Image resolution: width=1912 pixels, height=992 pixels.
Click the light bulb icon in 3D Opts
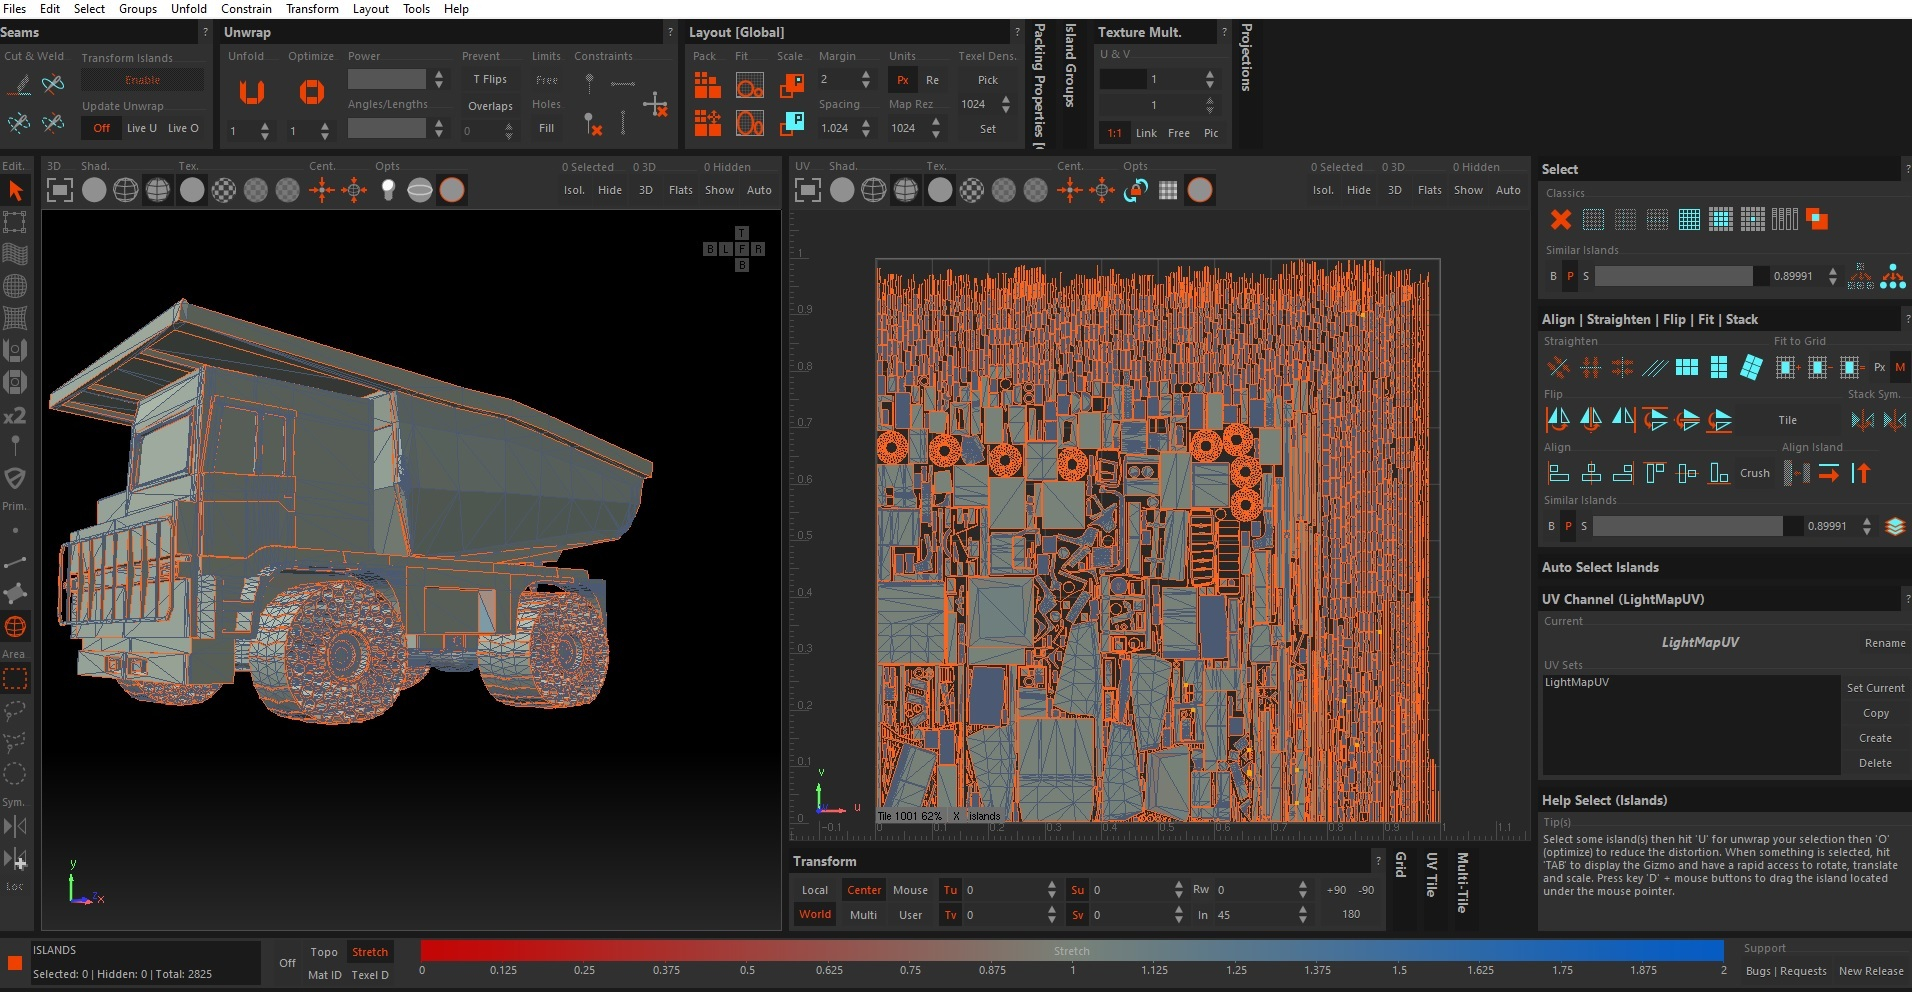(x=388, y=190)
